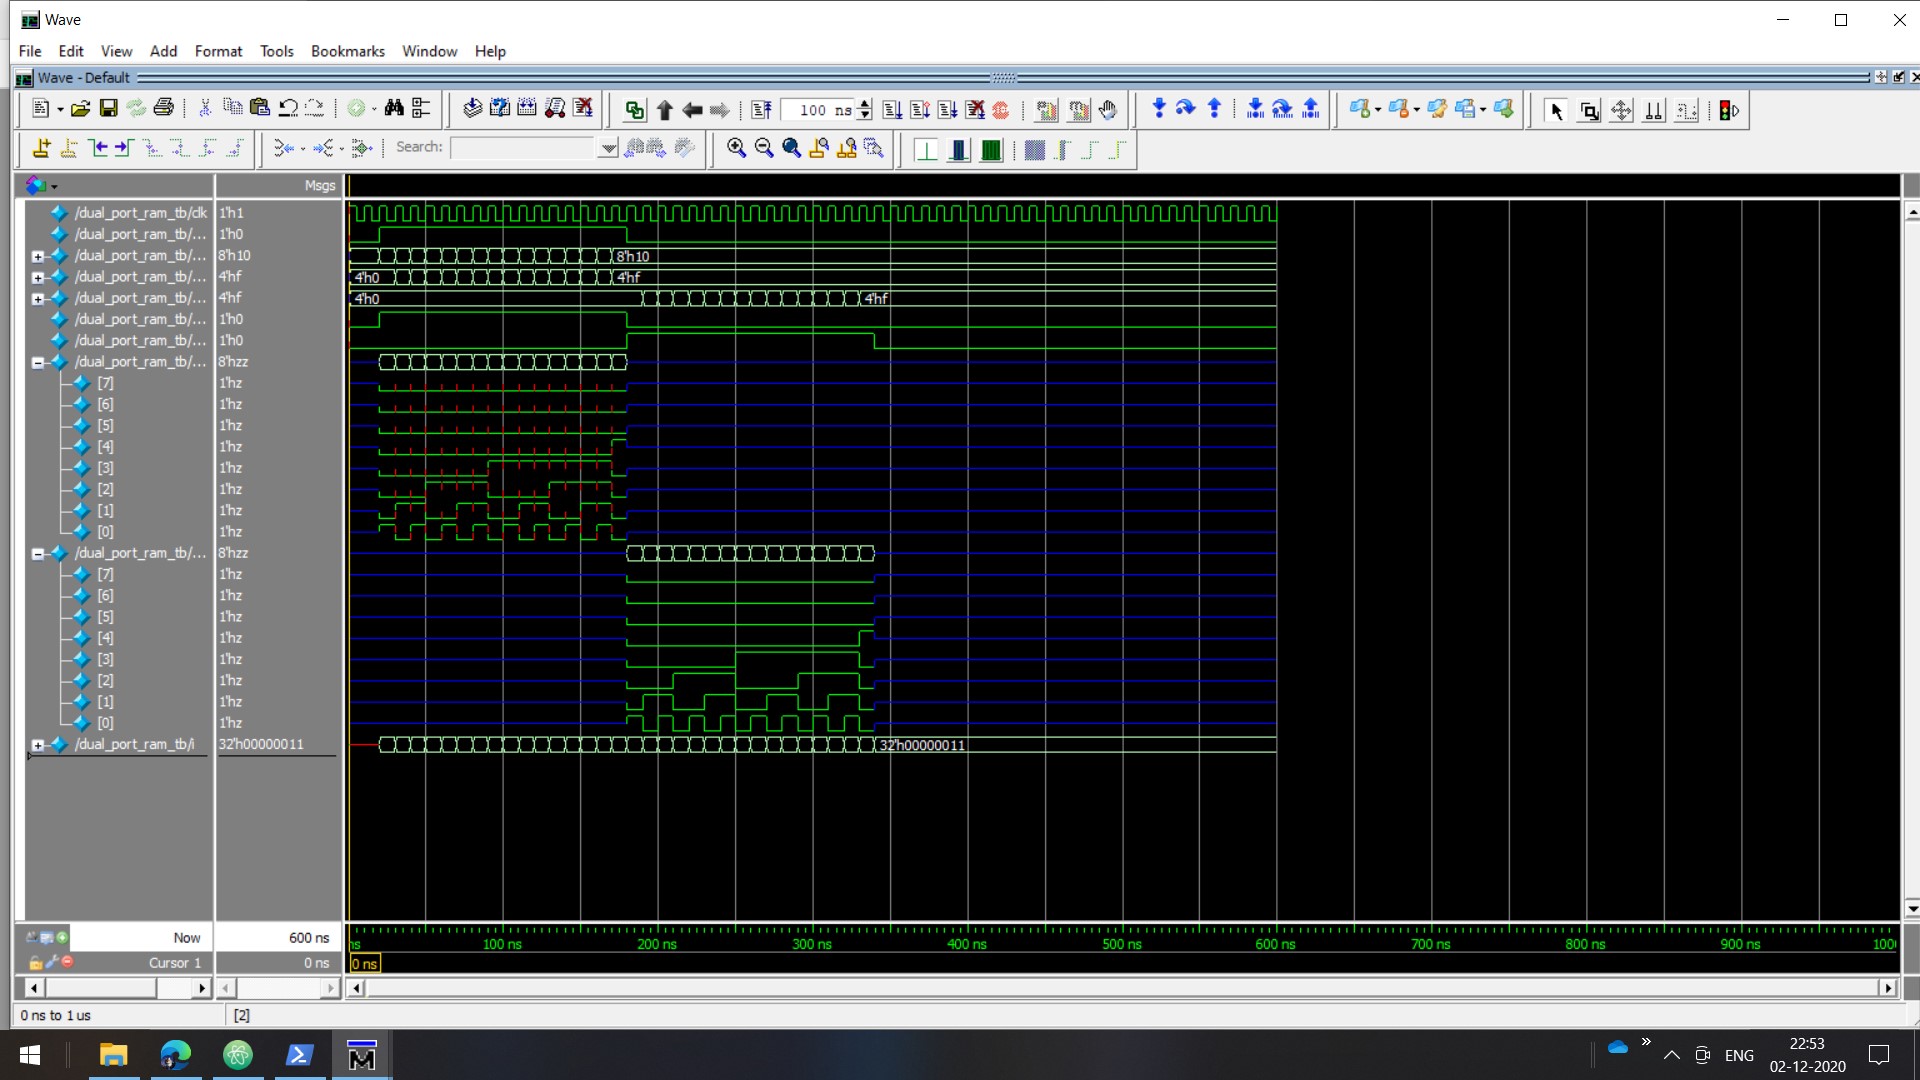Open the Bookmarks menu

347,51
